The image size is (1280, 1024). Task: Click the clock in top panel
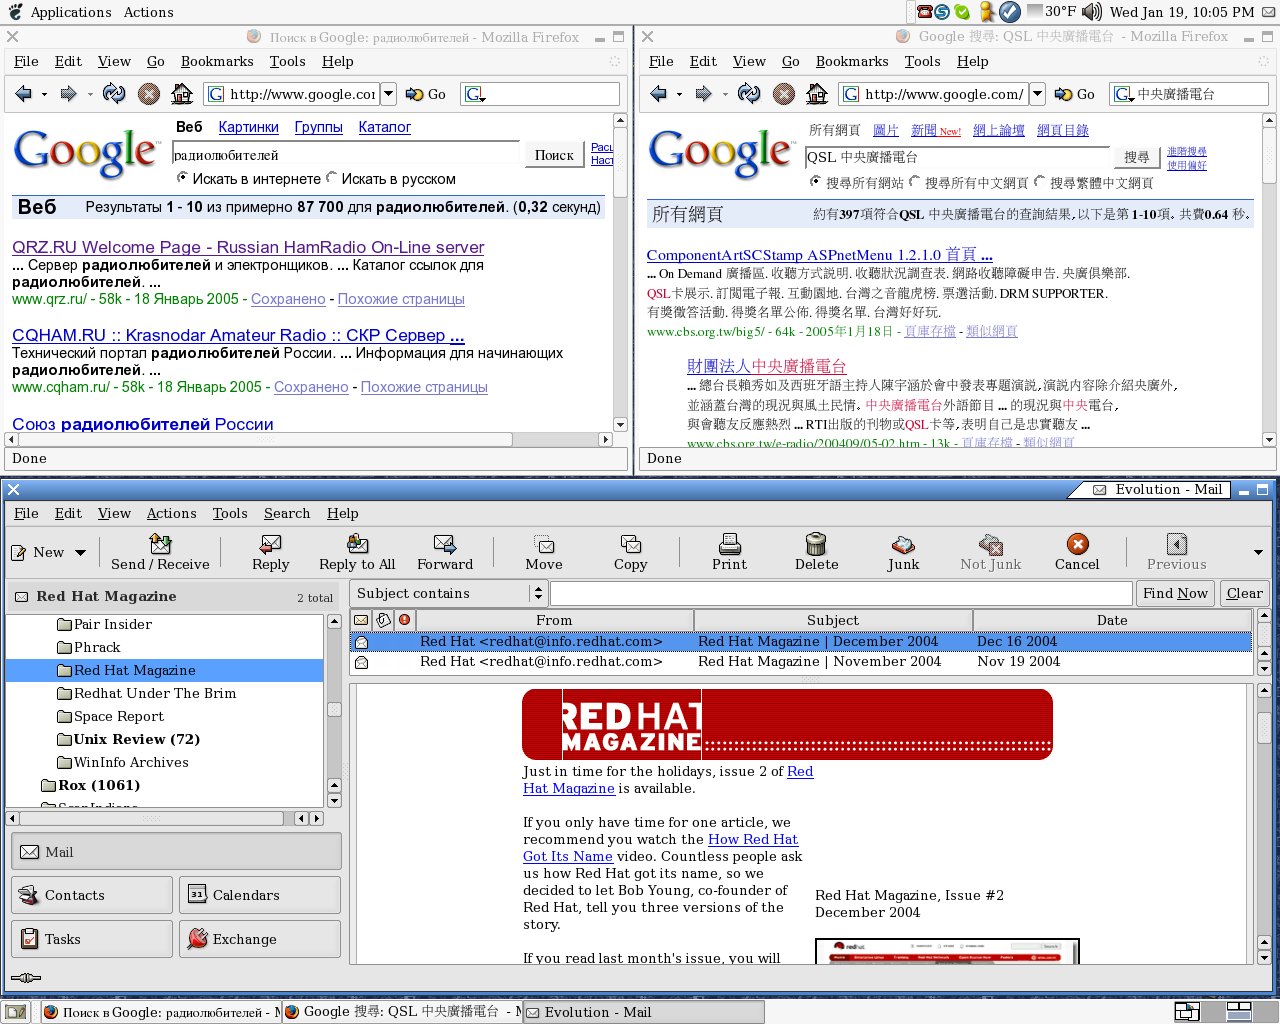[1181, 12]
